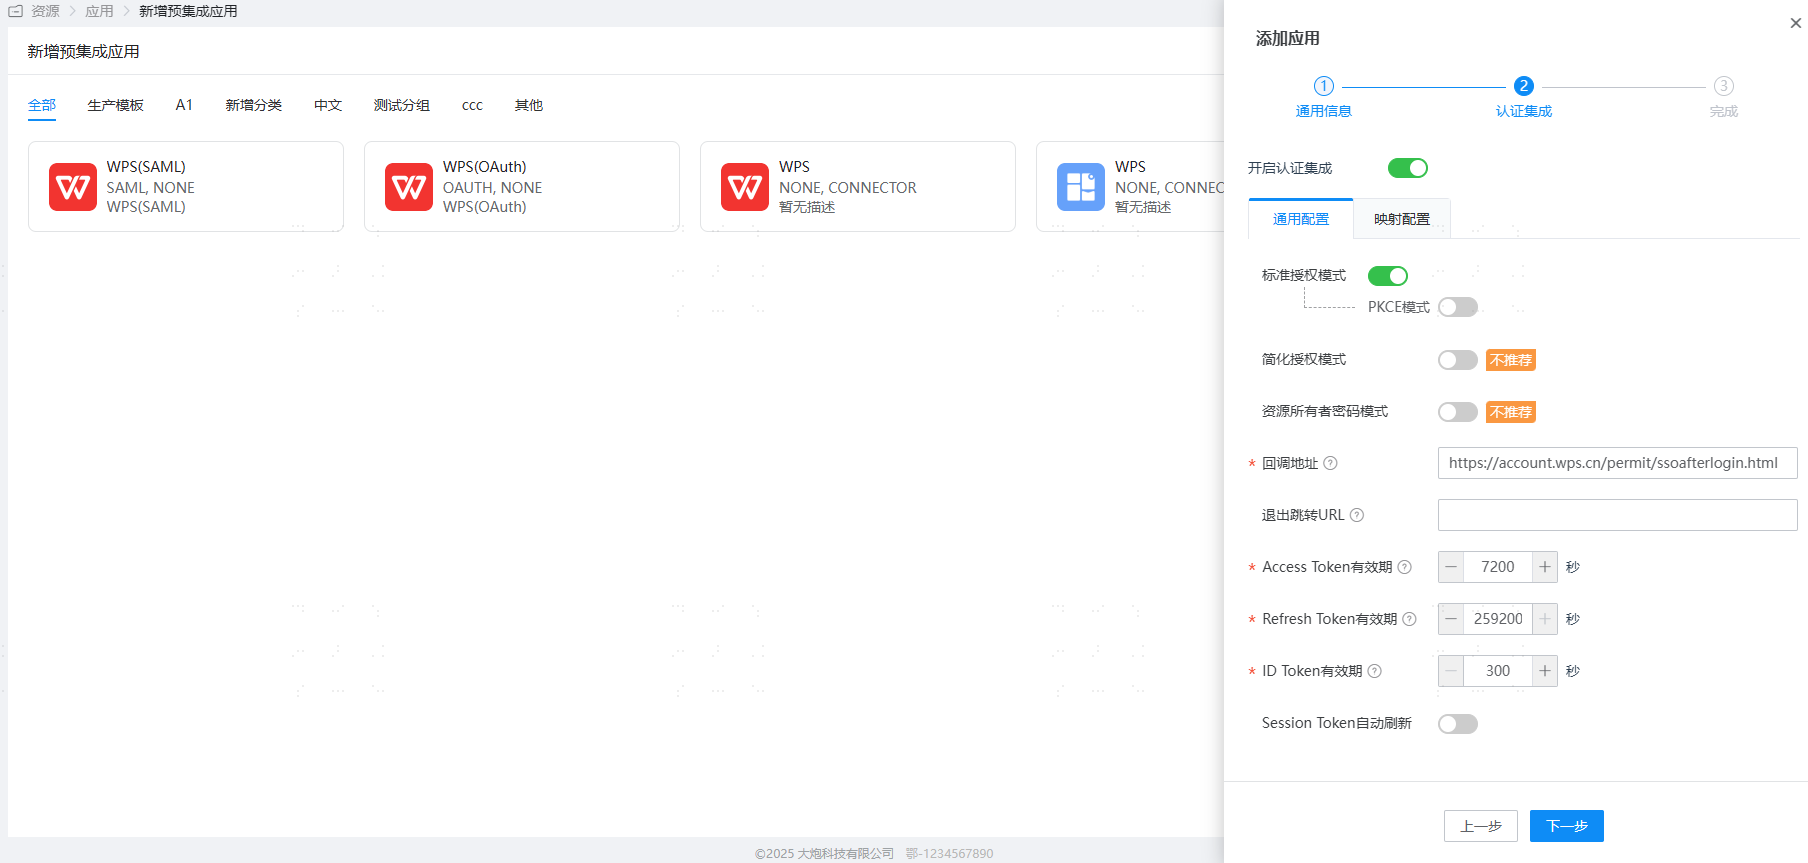The width and height of the screenshot is (1808, 863).
Task: Click help icon for Refresh Token有效期
Action: (1410, 619)
